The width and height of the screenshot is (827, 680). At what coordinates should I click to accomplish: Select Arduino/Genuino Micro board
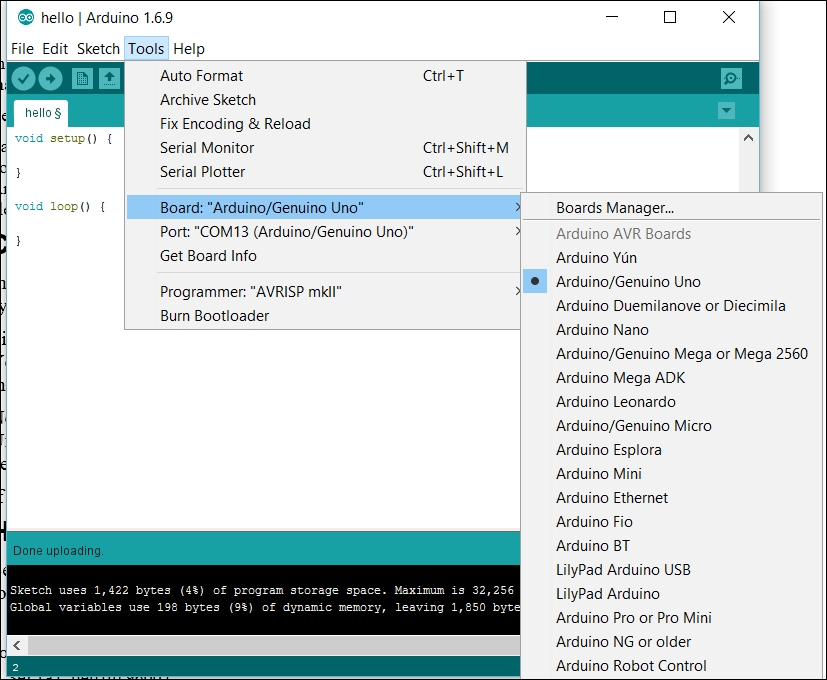coord(671,426)
